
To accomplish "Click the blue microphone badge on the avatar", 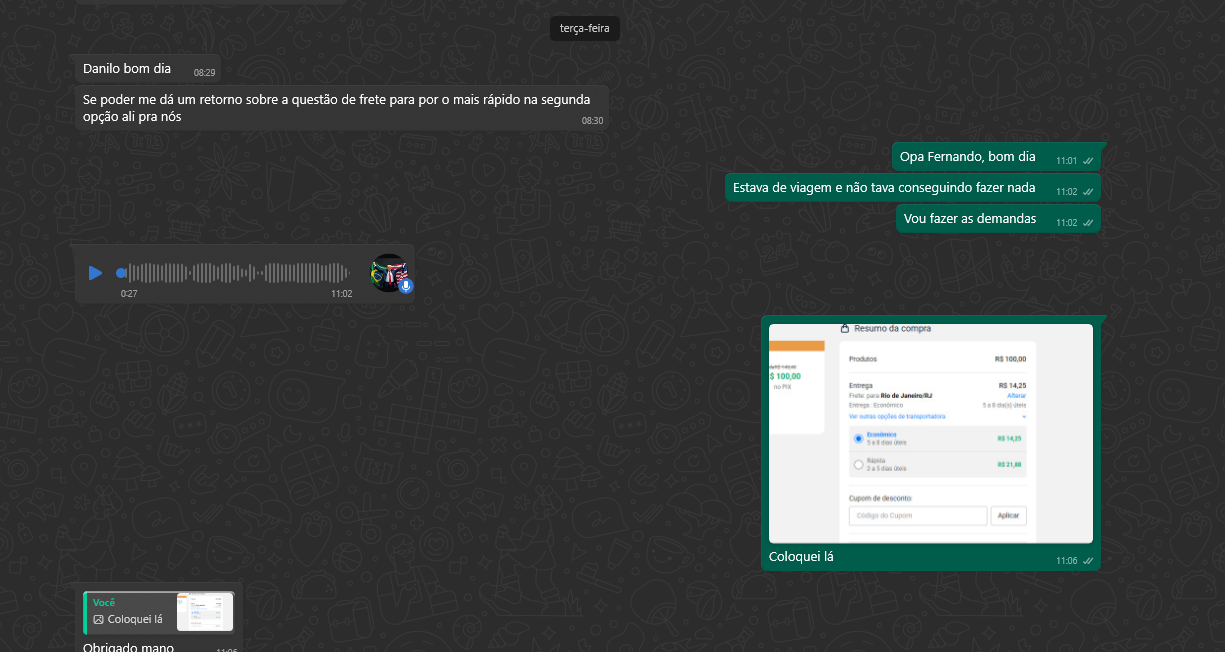I will (406, 286).
